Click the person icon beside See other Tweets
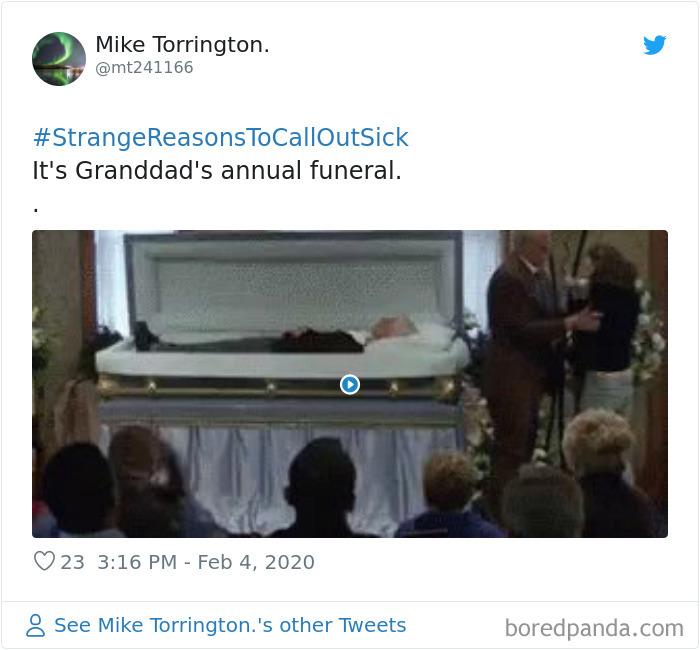The image size is (700, 650). pos(35,625)
